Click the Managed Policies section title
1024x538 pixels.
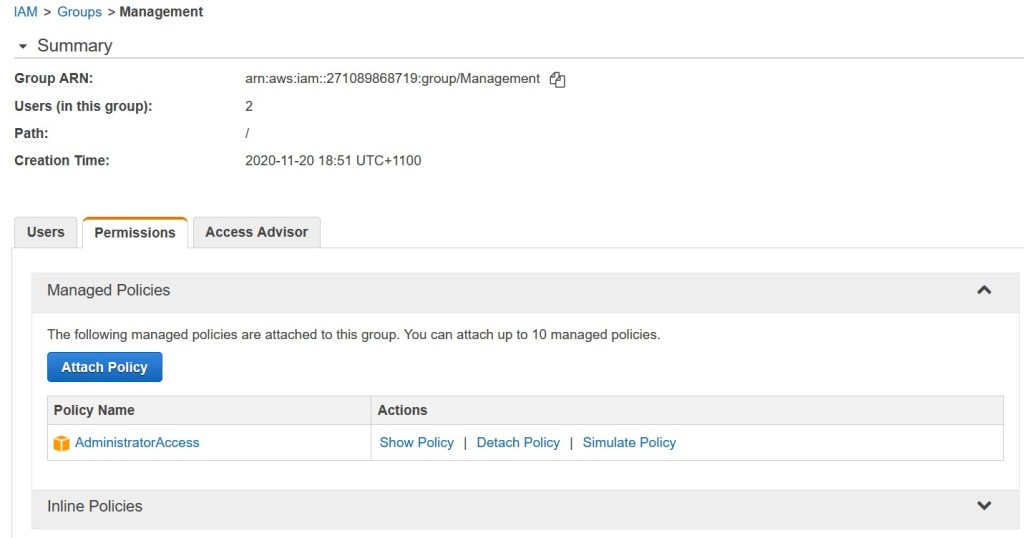[109, 290]
